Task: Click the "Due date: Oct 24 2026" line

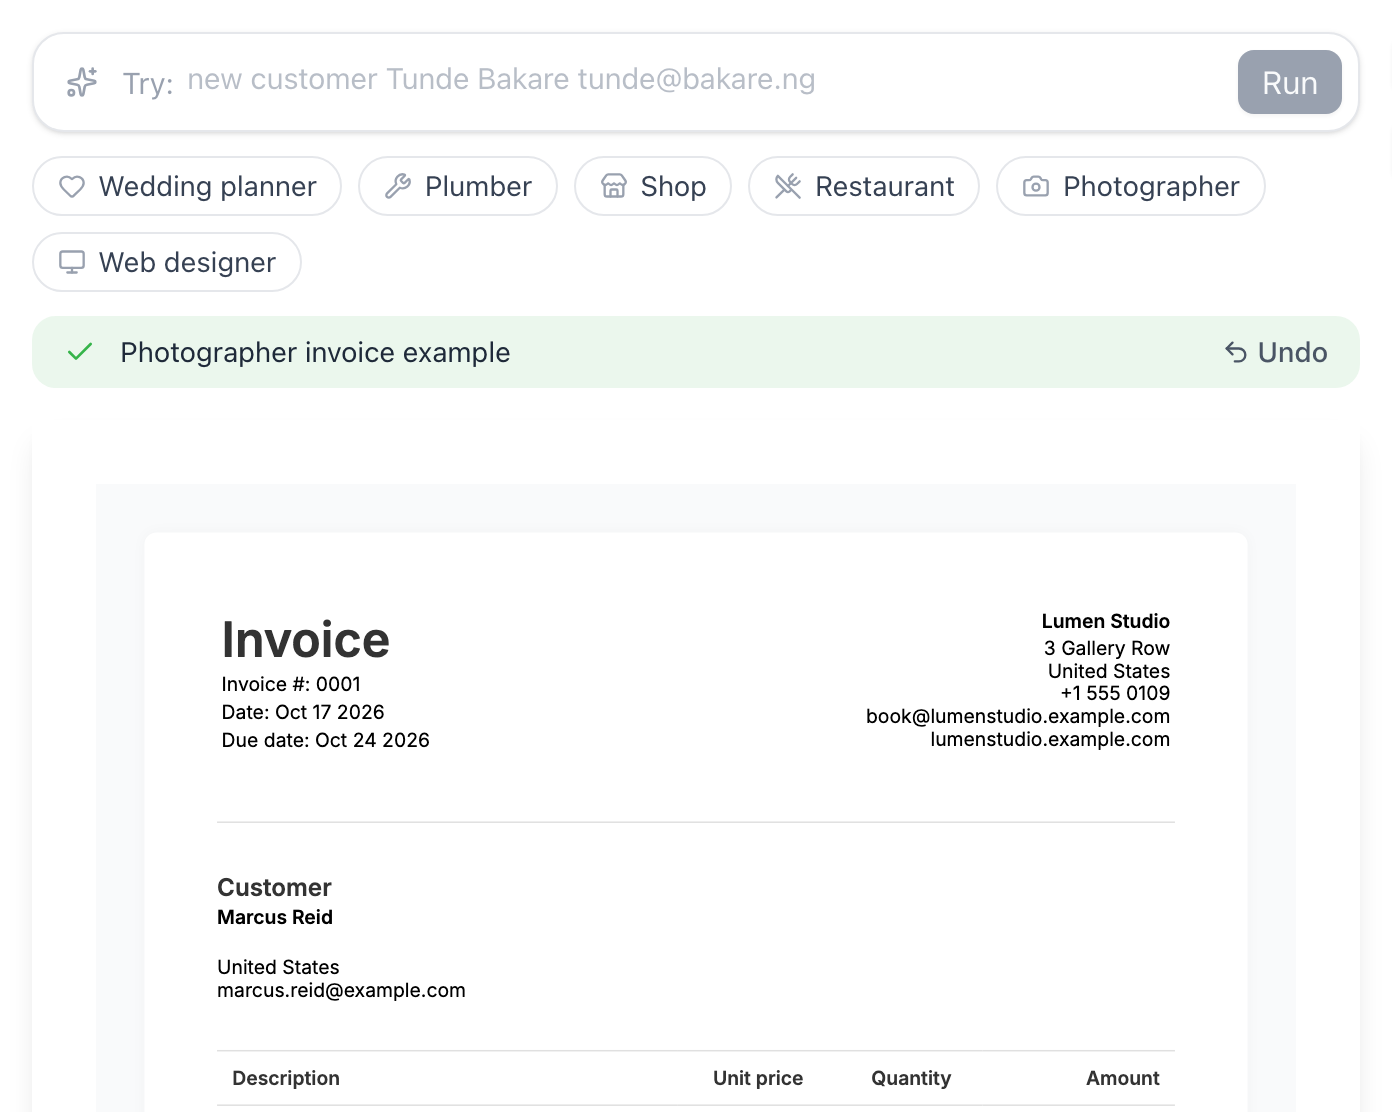Action: tap(326, 741)
